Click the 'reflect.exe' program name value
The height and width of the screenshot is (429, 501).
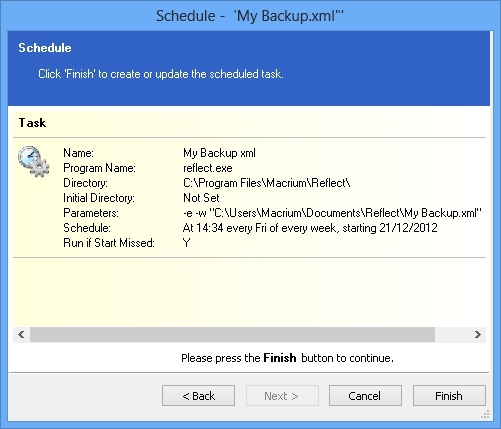point(208,168)
